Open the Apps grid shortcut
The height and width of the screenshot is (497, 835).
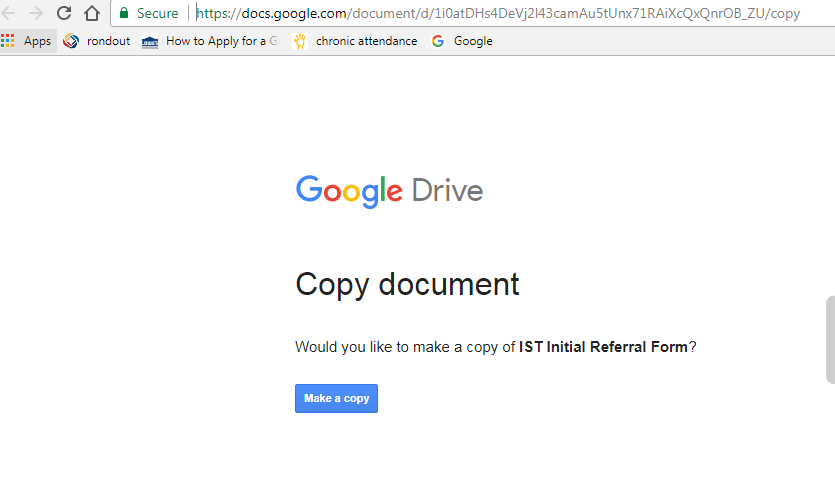27,41
